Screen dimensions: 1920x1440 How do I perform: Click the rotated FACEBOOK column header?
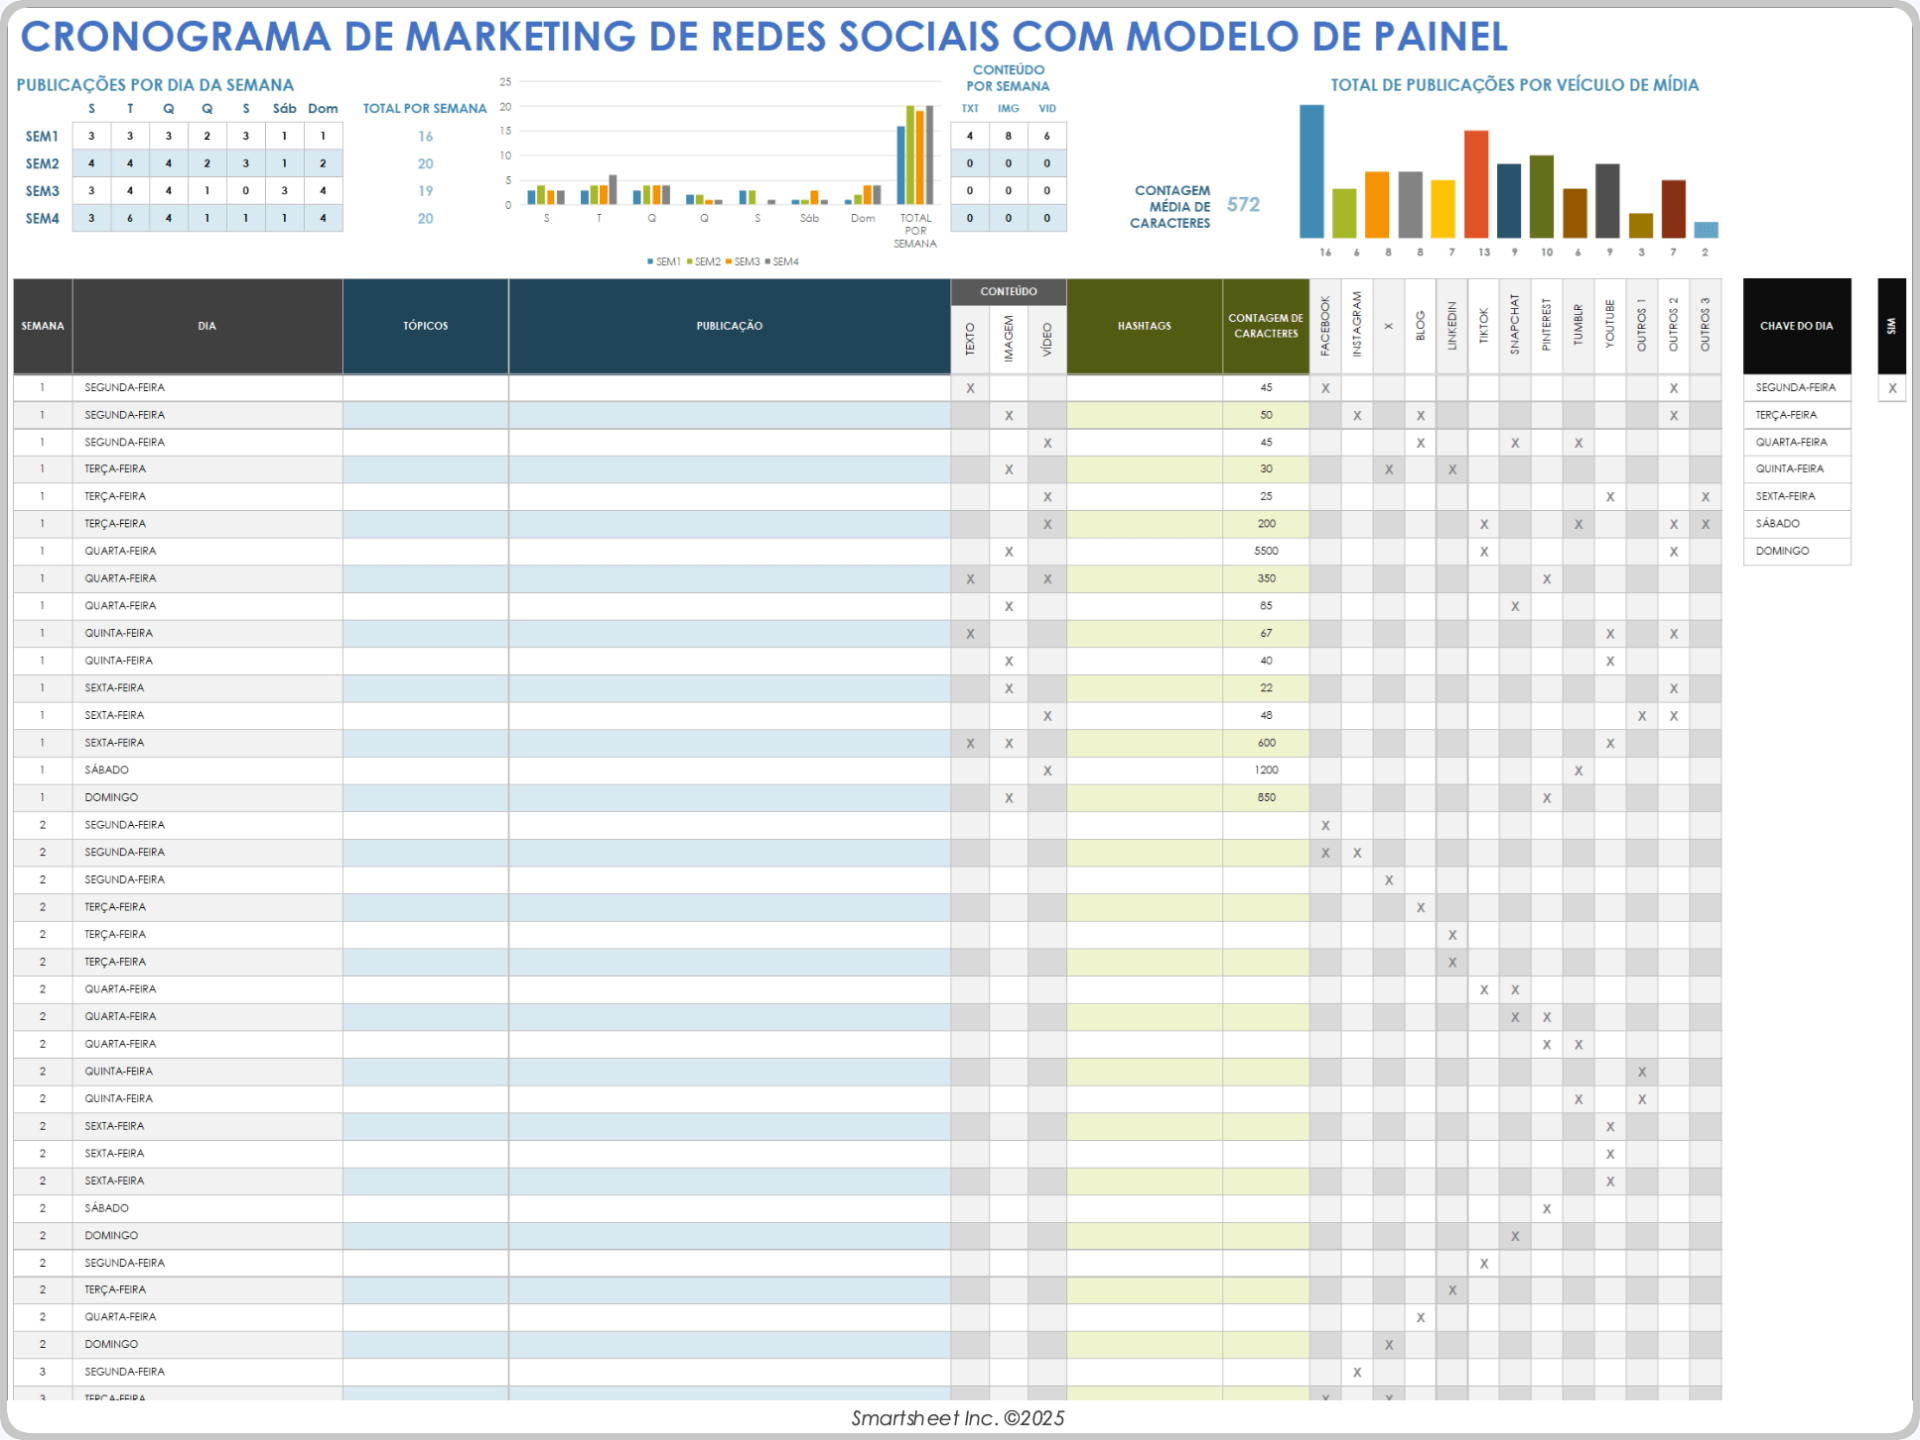tap(1325, 326)
